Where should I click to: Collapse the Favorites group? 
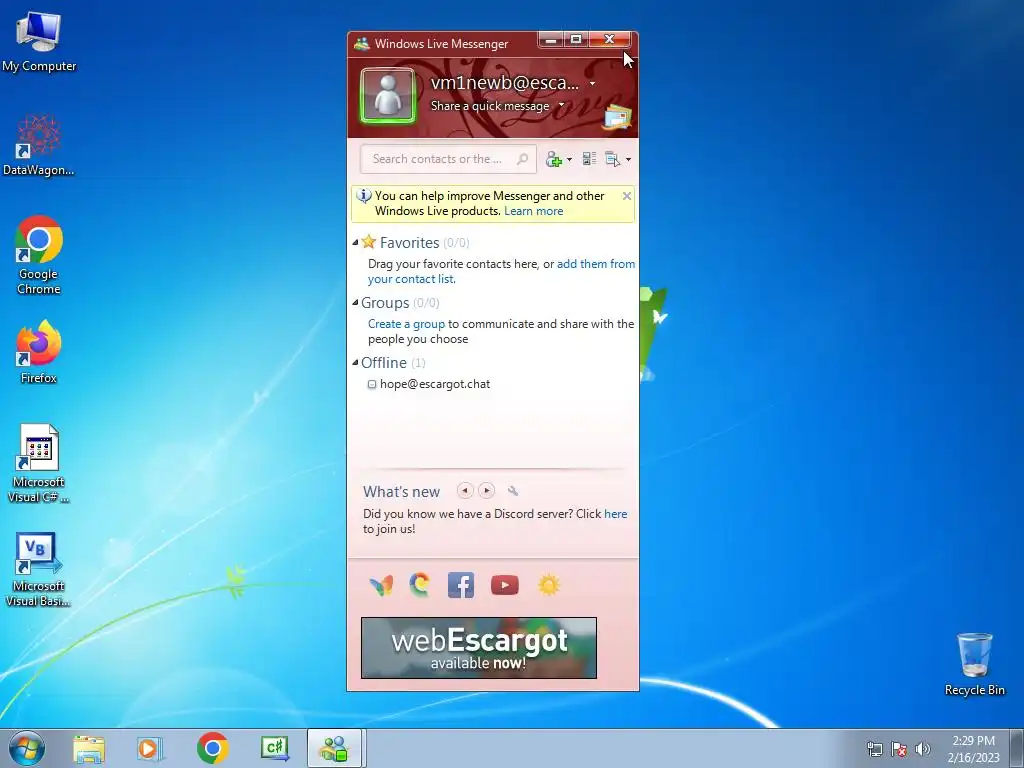(355, 242)
